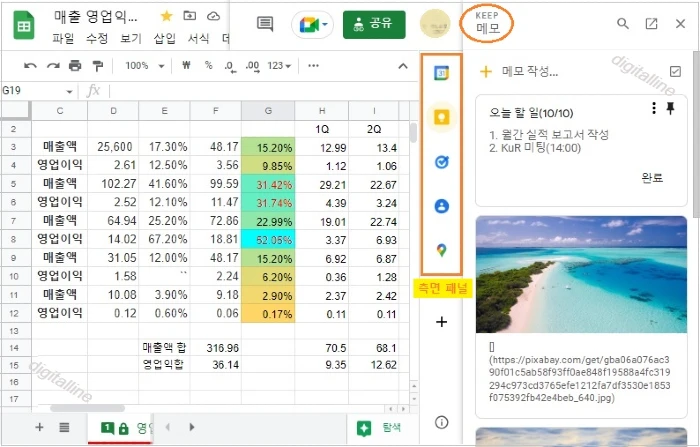Open Keep in new tab
Viewport: 700px width, 447px height.
point(651,24)
